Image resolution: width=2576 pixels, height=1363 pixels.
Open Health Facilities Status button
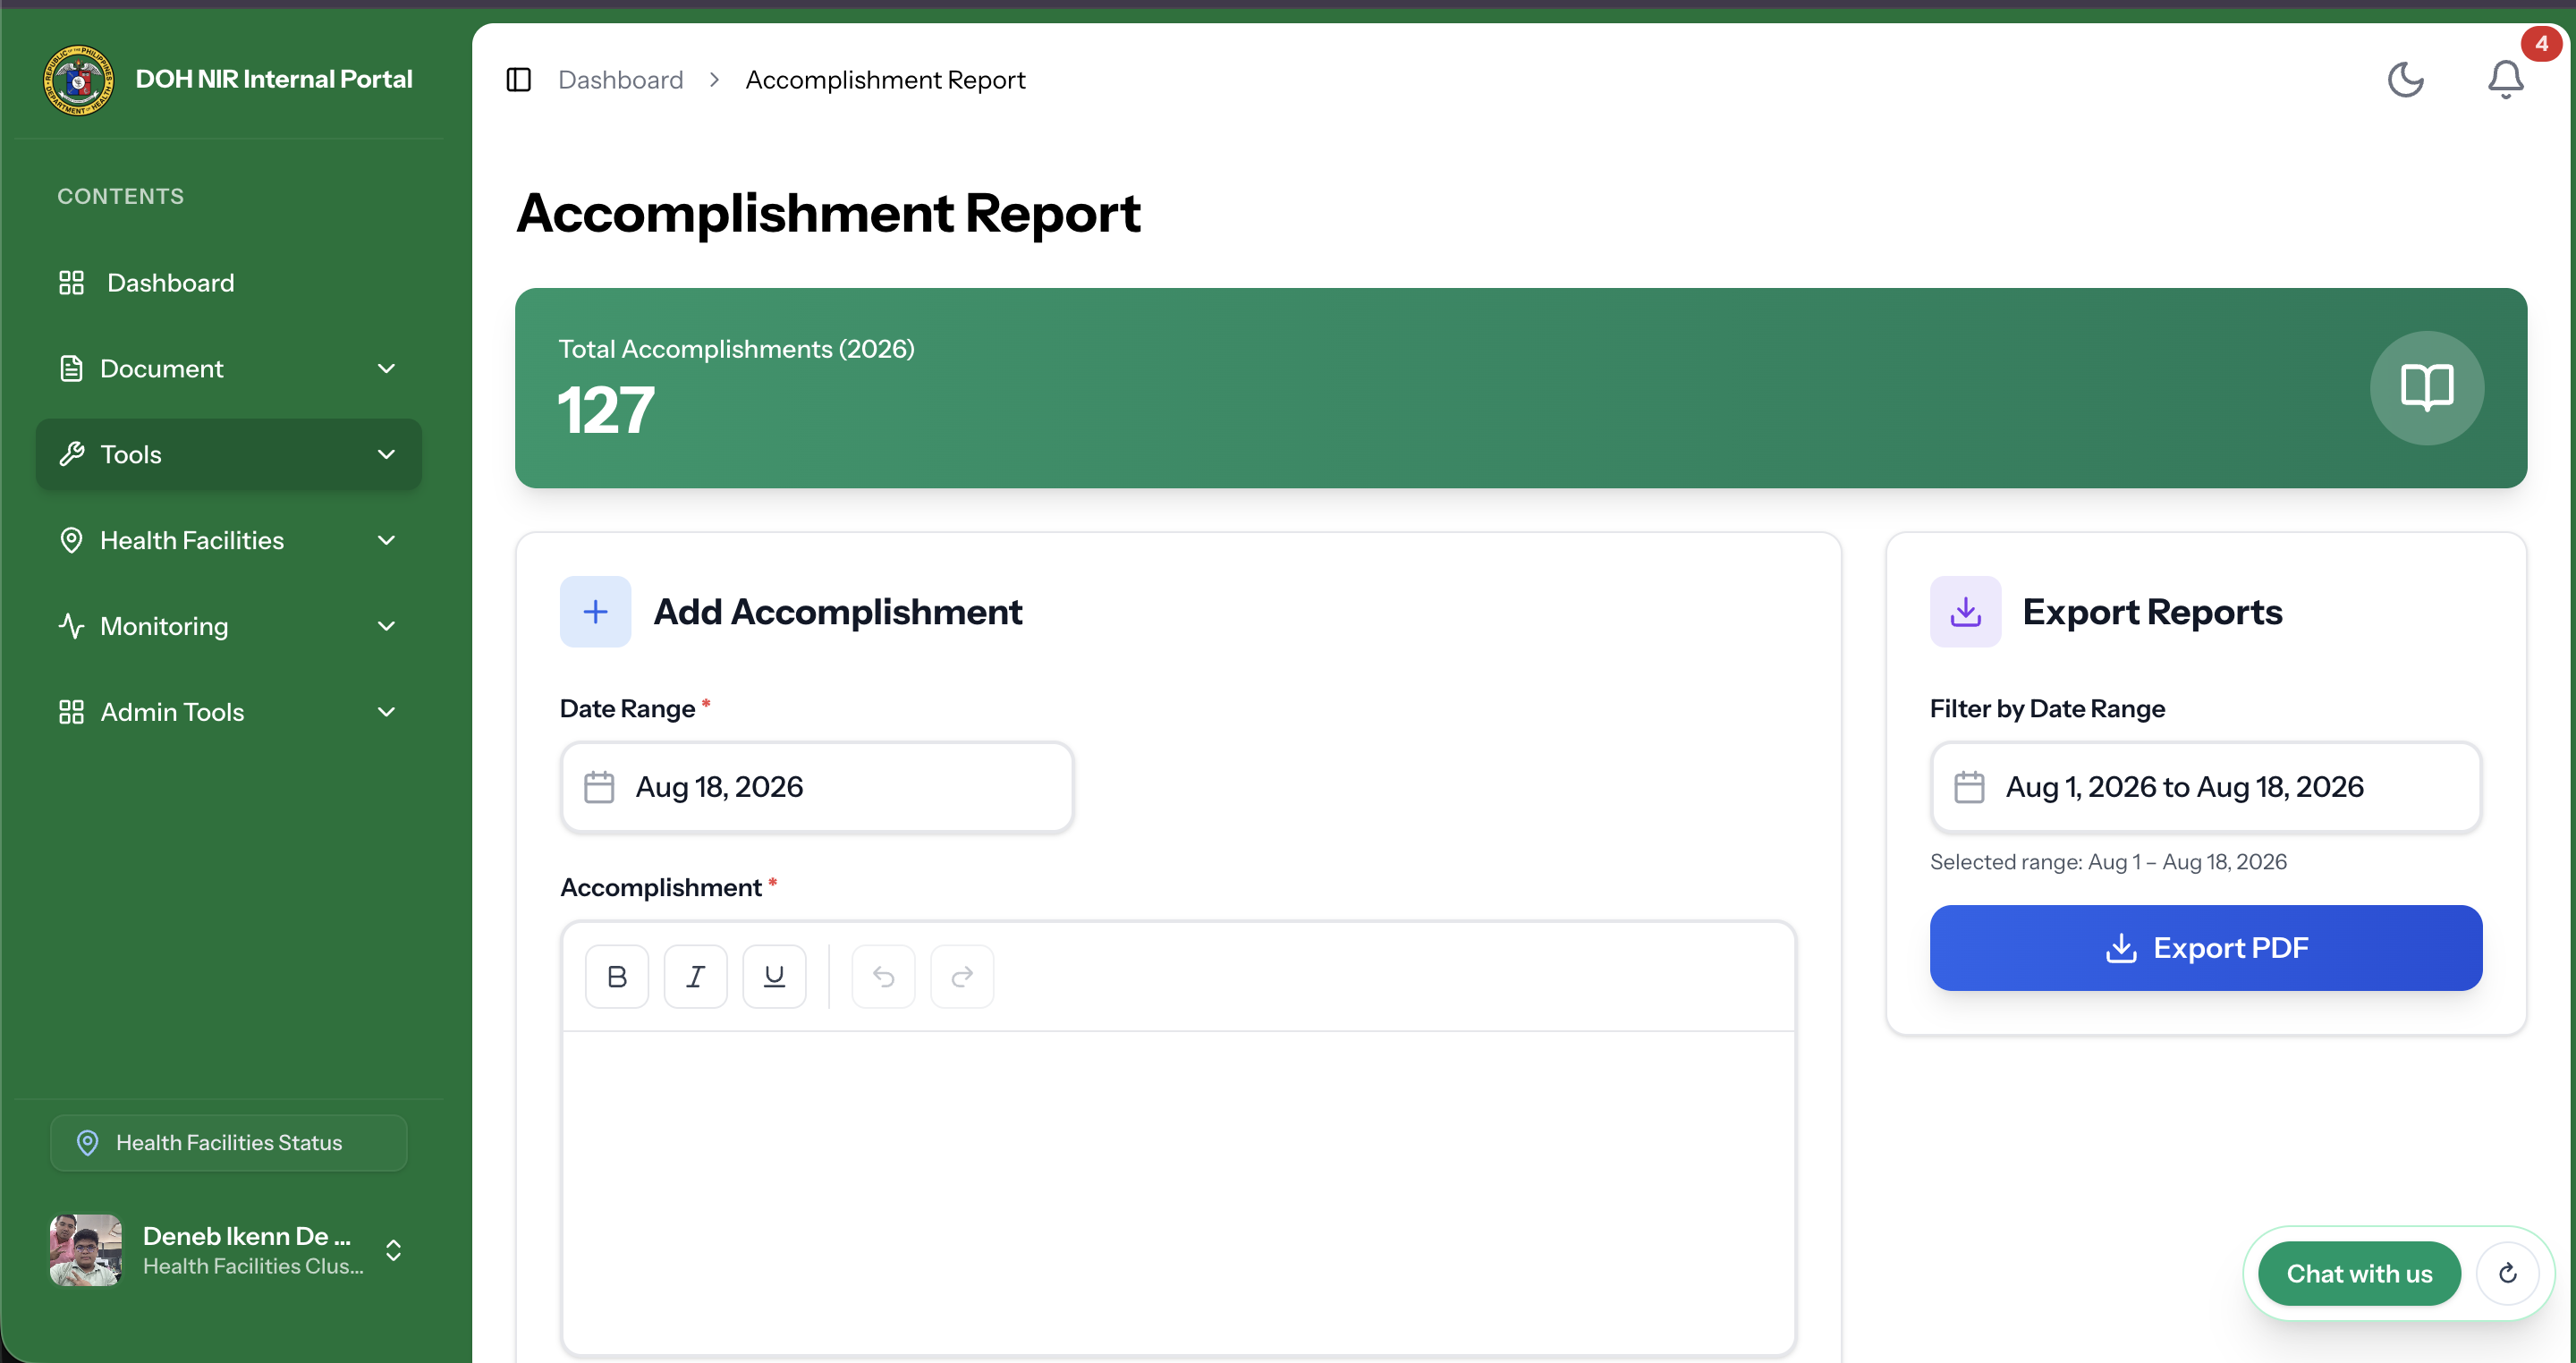pyautogui.click(x=229, y=1143)
